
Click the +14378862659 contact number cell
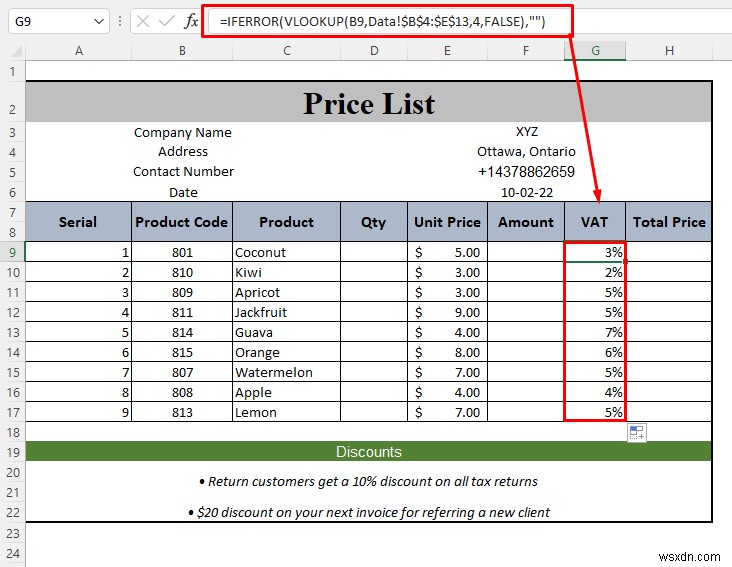click(526, 172)
